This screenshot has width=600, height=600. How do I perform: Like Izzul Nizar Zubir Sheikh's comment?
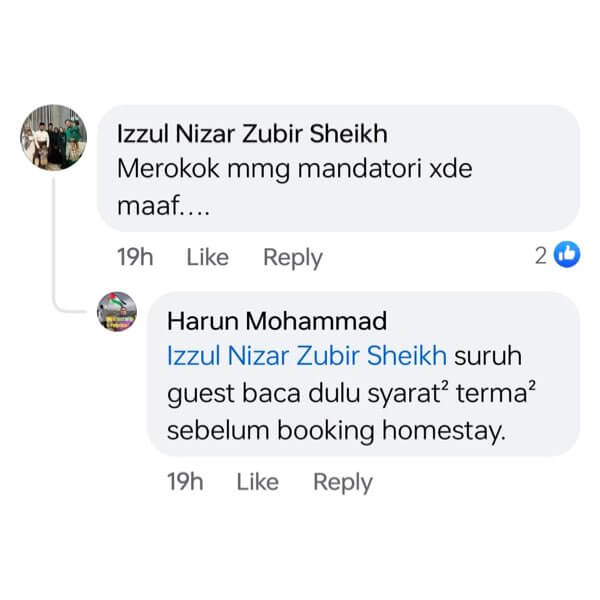pos(208,257)
